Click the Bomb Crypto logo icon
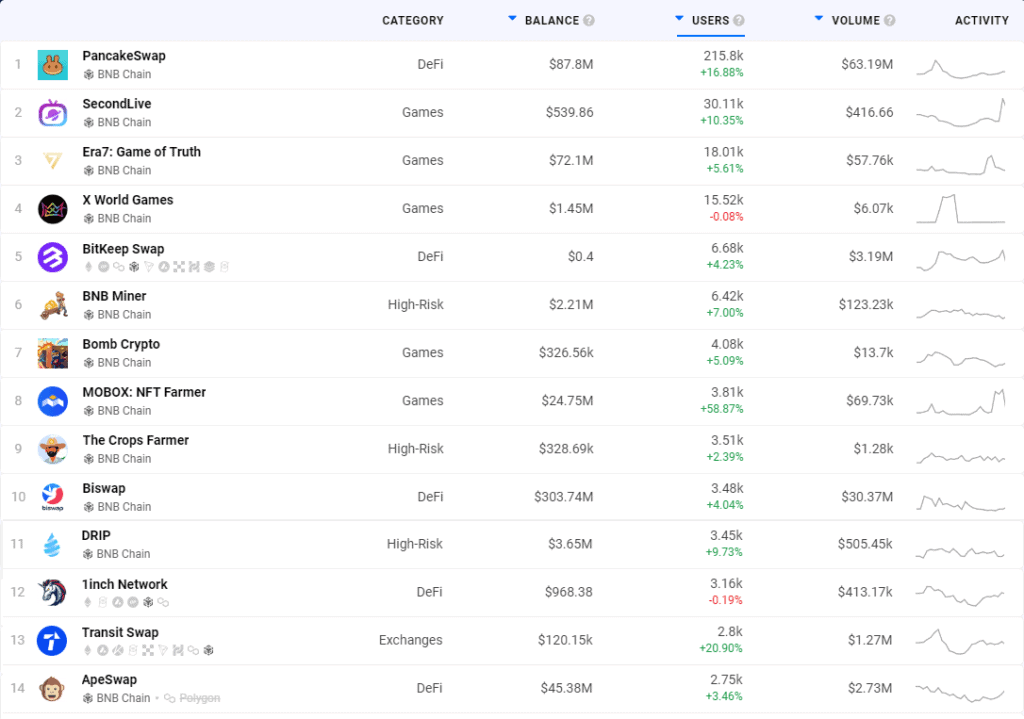 click(53, 353)
